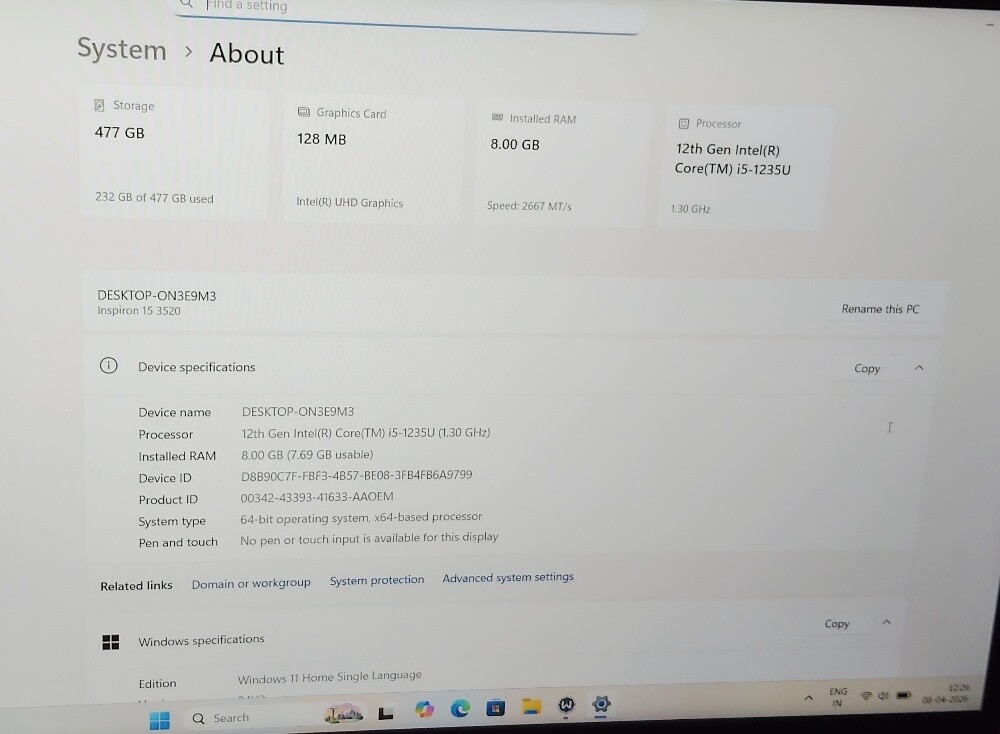Image resolution: width=1000 pixels, height=734 pixels.
Task: Open the Storage 477 GB card
Action: [x=176, y=152]
